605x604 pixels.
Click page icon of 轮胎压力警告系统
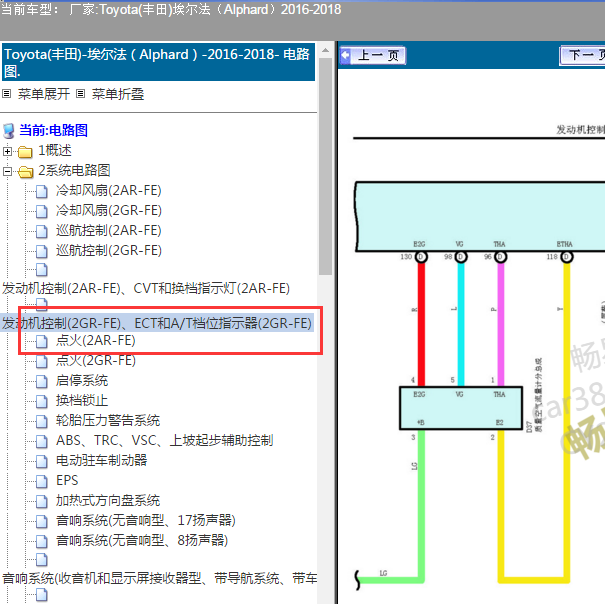coord(42,422)
